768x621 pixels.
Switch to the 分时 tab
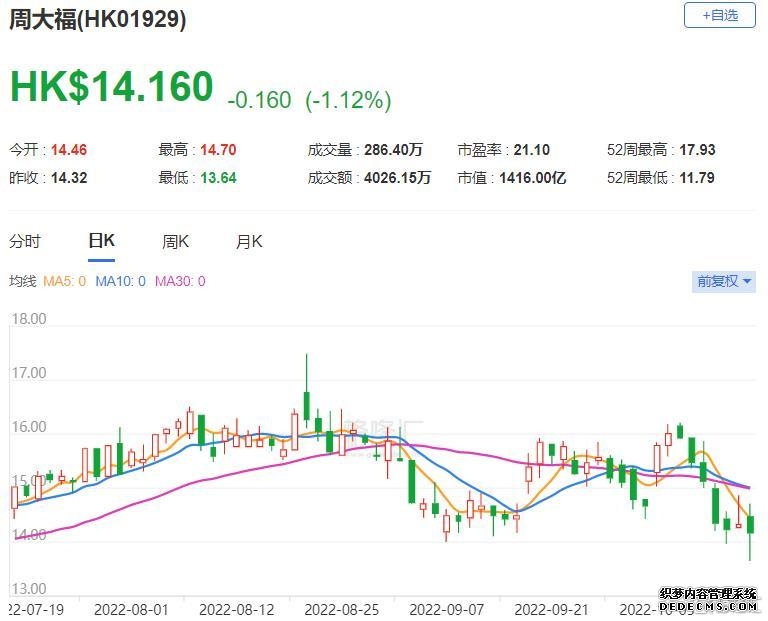[x=25, y=241]
